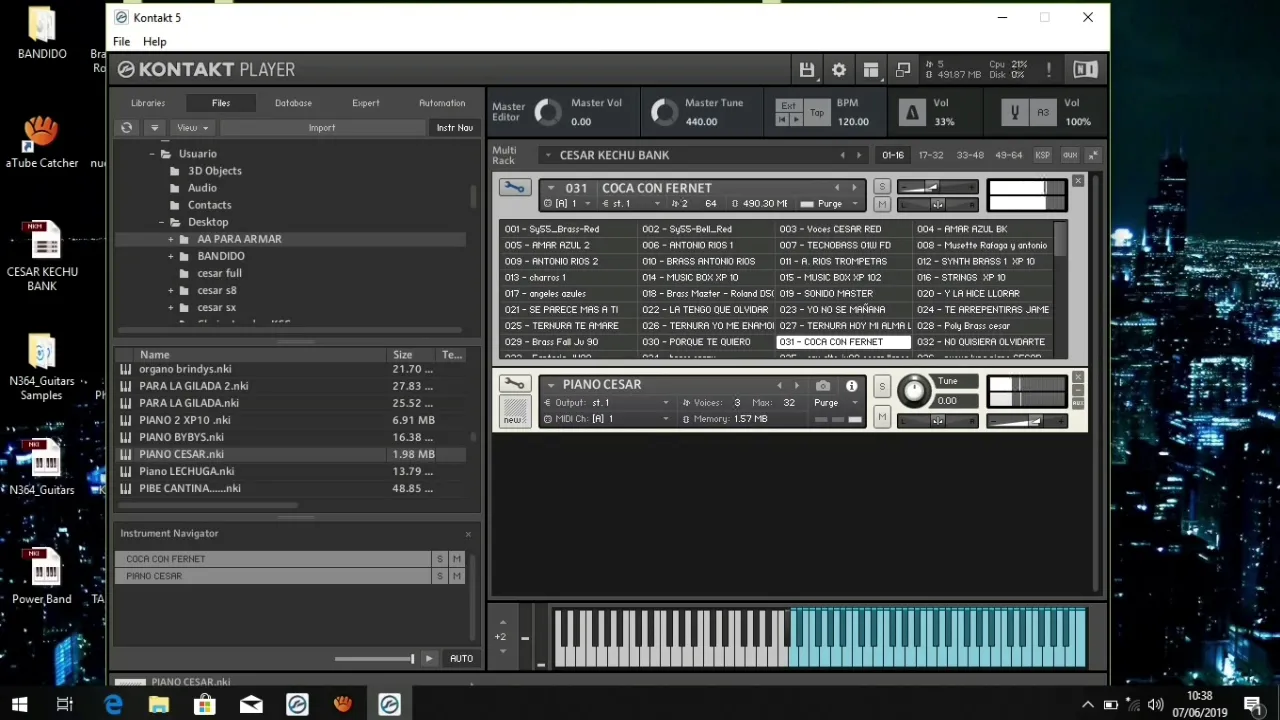The image size is (1280, 720).
Task: Toggle the AUTO preview button
Action: click(461, 659)
